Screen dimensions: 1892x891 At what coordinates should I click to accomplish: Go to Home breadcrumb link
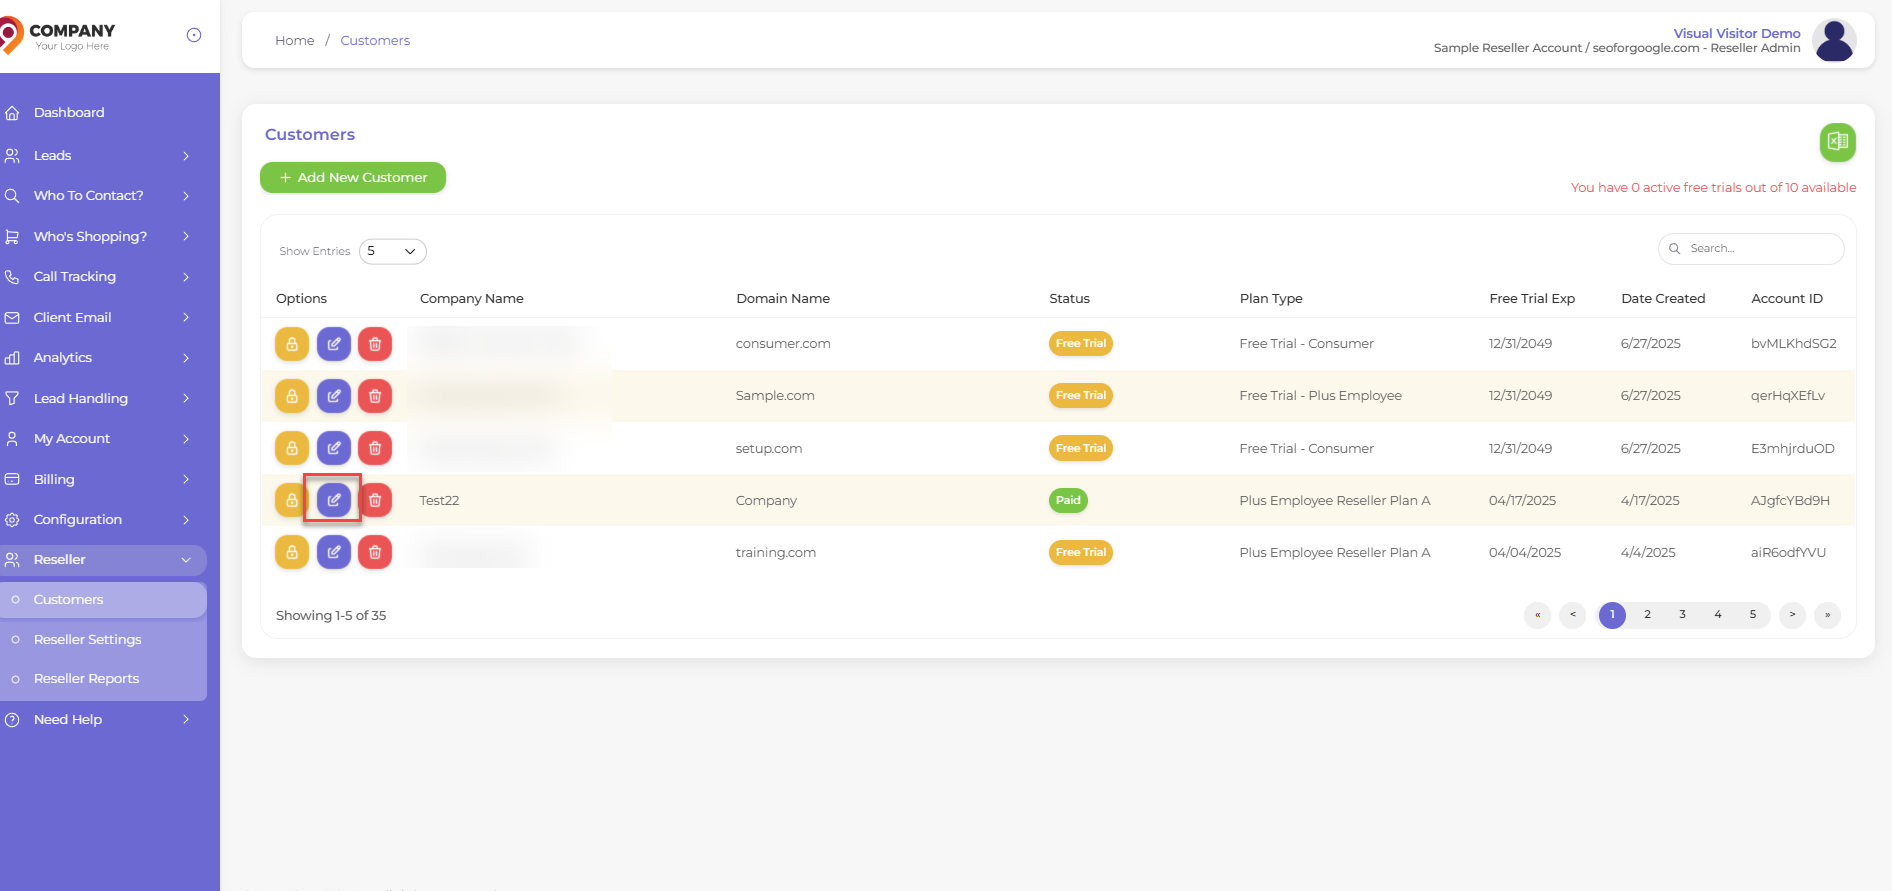pyautogui.click(x=294, y=41)
